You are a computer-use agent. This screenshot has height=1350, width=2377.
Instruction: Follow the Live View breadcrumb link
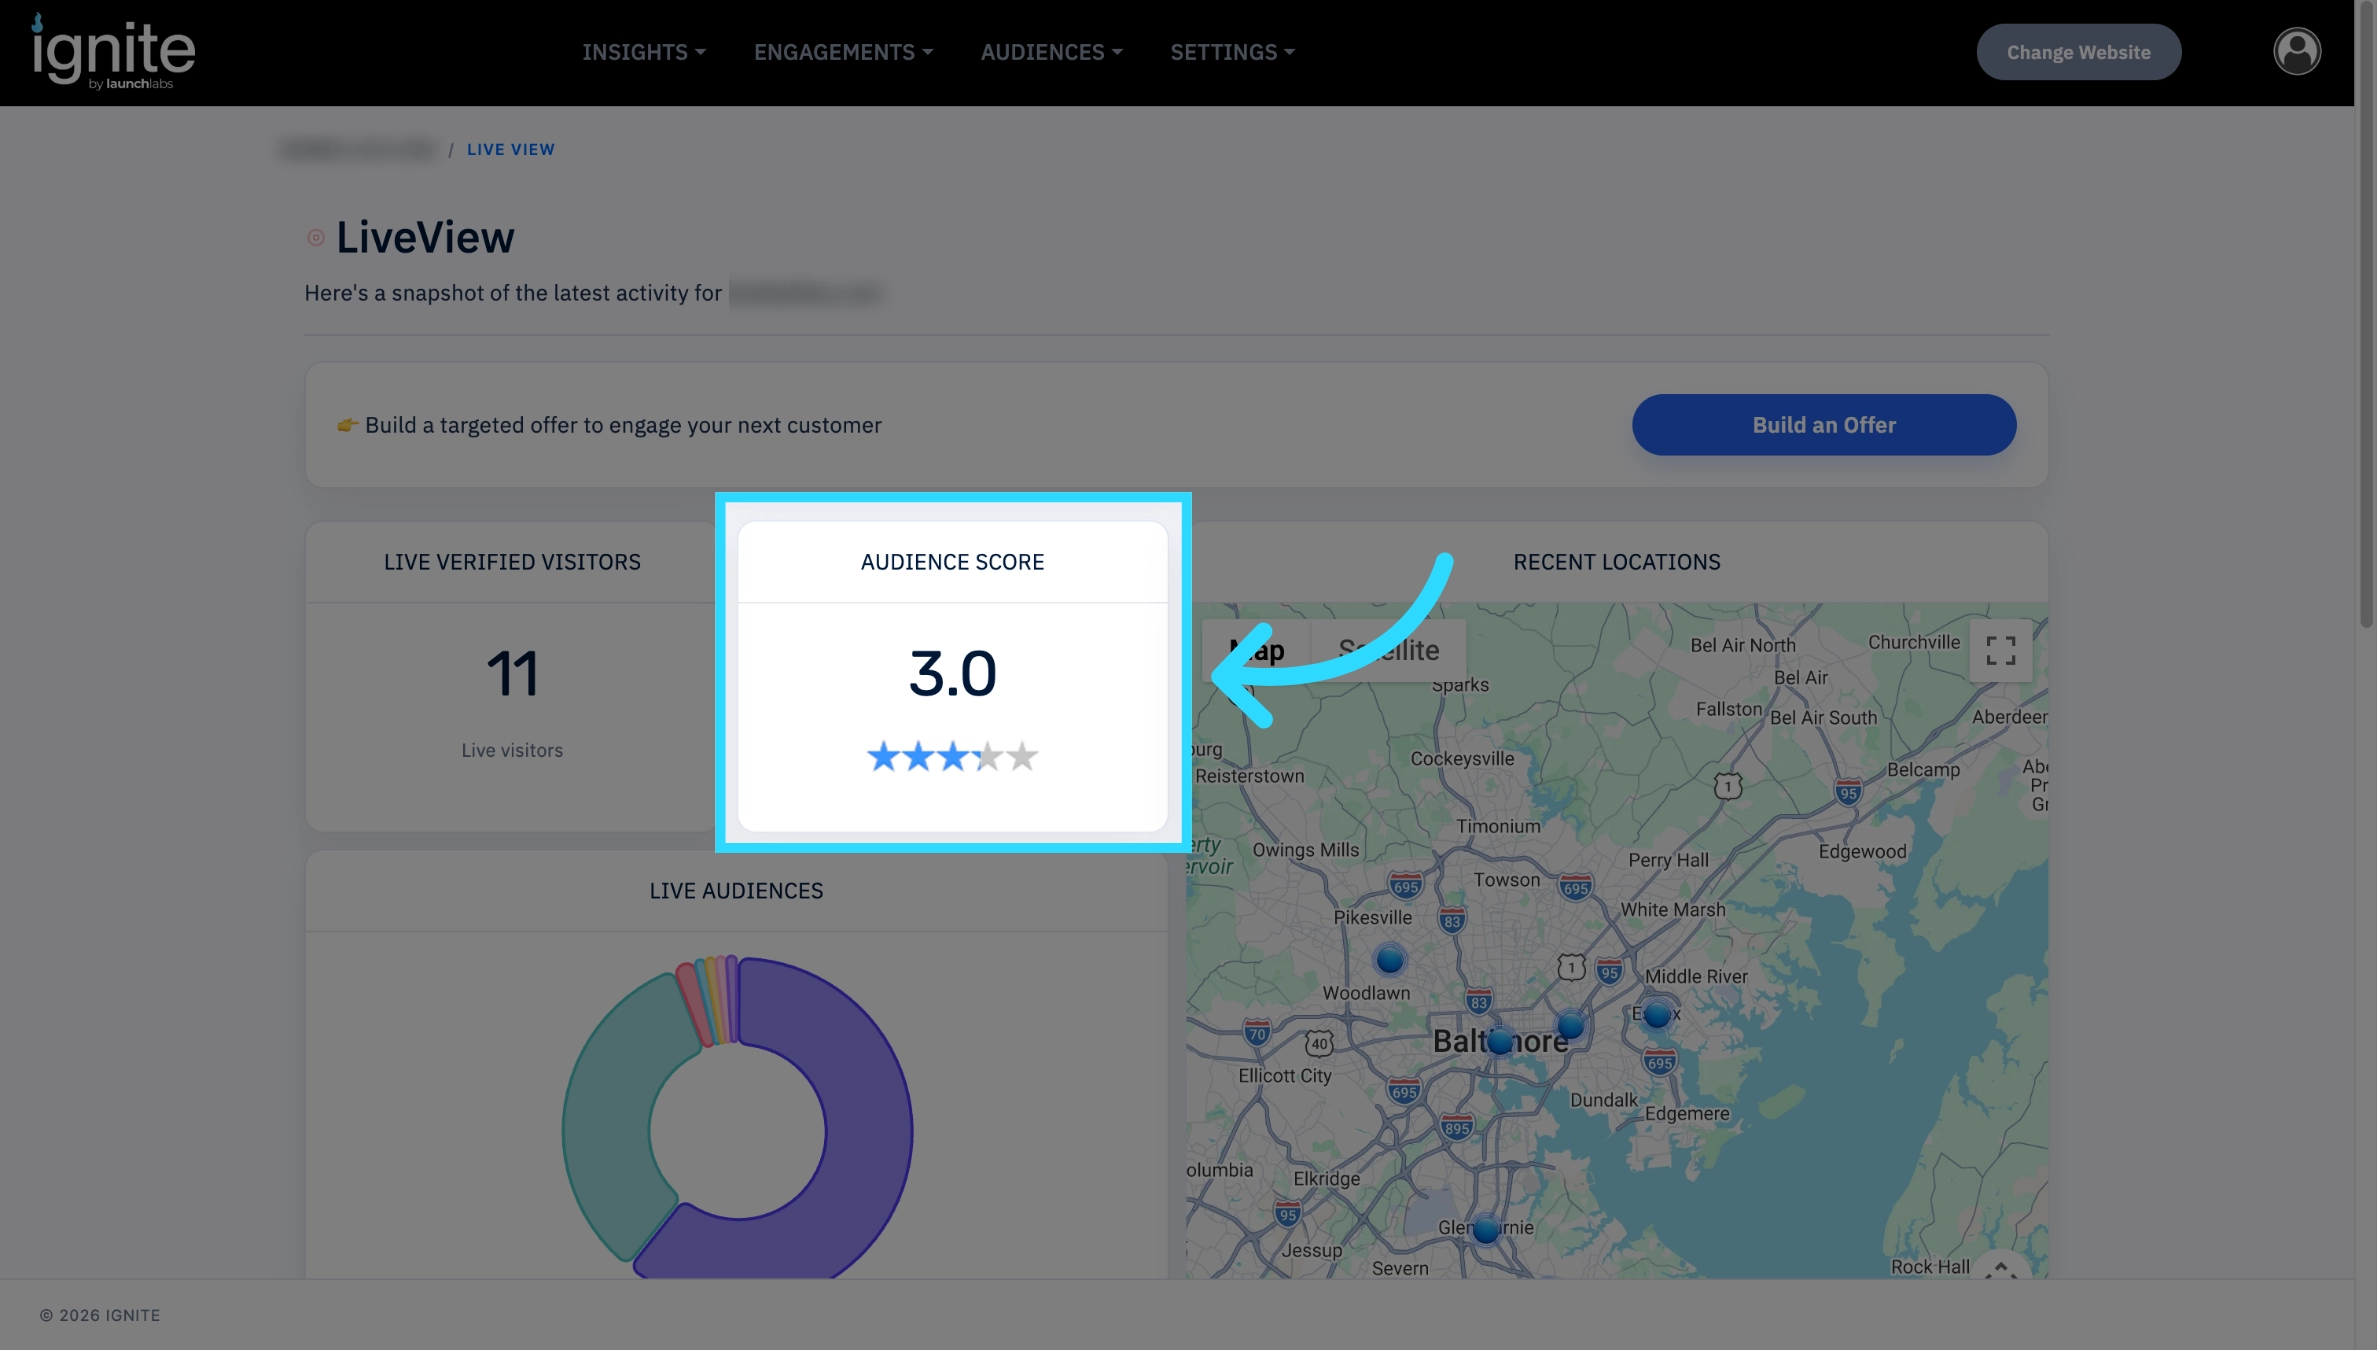[510, 149]
